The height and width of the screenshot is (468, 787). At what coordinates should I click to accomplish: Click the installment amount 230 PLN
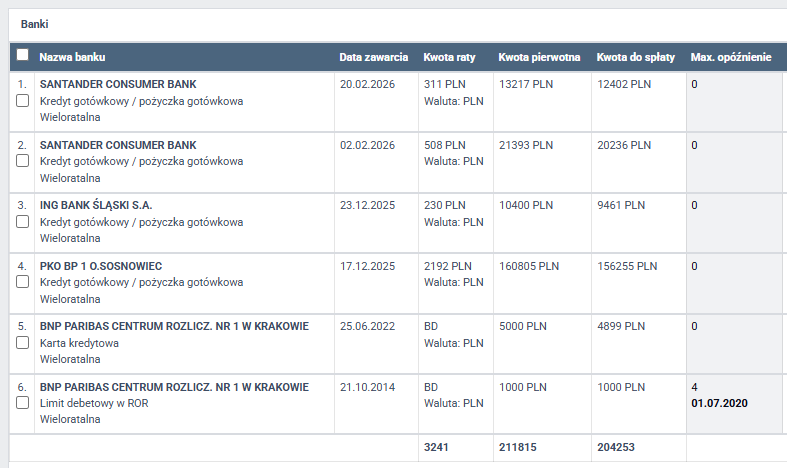tap(445, 205)
